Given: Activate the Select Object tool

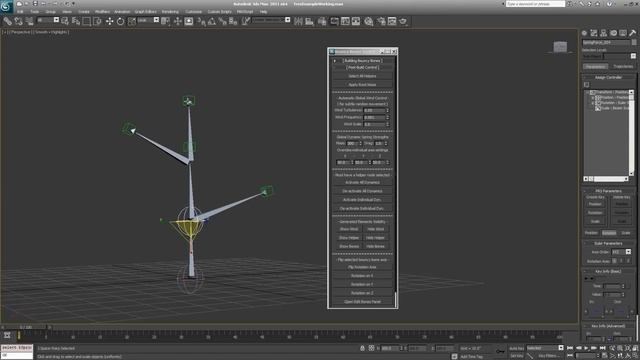Looking at the screenshot, I should pos(65,21).
